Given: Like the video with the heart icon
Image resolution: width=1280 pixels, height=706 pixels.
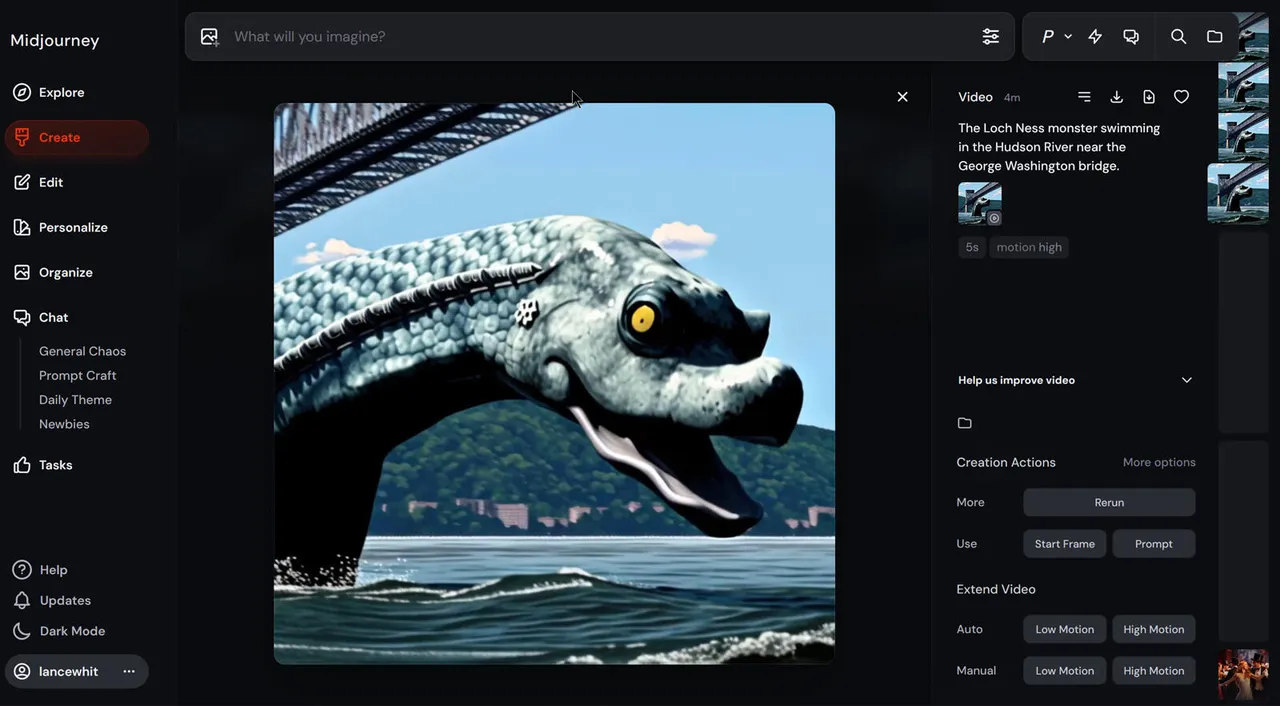Looking at the screenshot, I should (1181, 97).
